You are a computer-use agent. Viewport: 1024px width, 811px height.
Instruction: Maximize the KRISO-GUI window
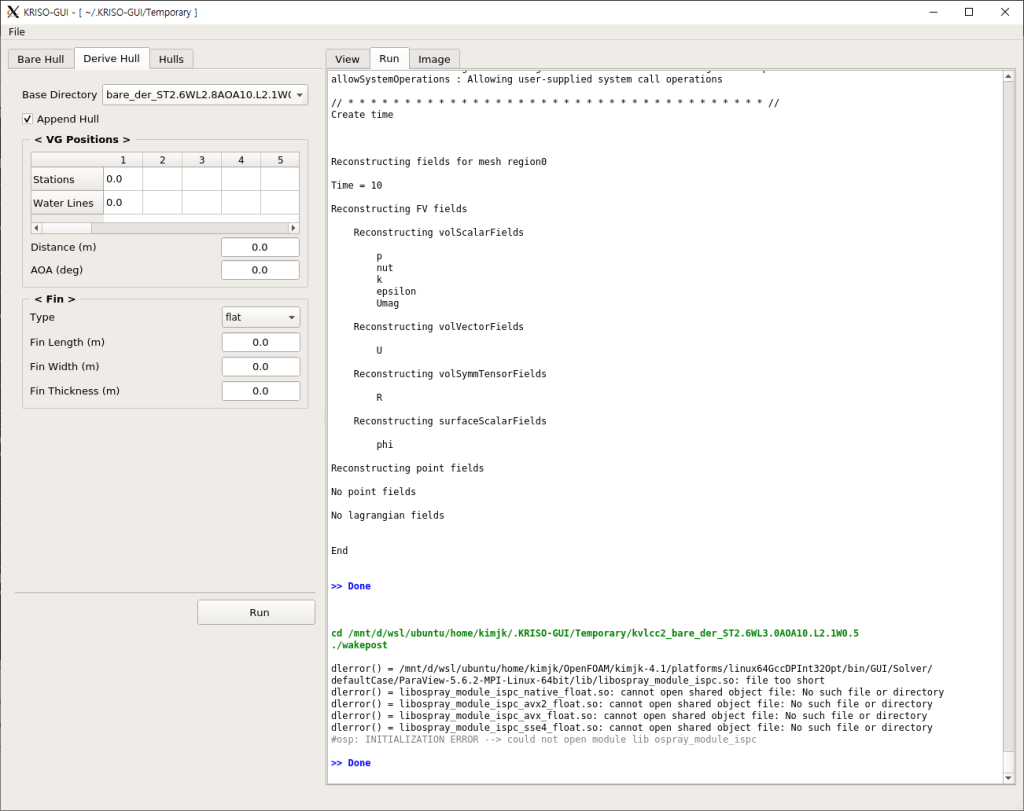(x=968, y=12)
